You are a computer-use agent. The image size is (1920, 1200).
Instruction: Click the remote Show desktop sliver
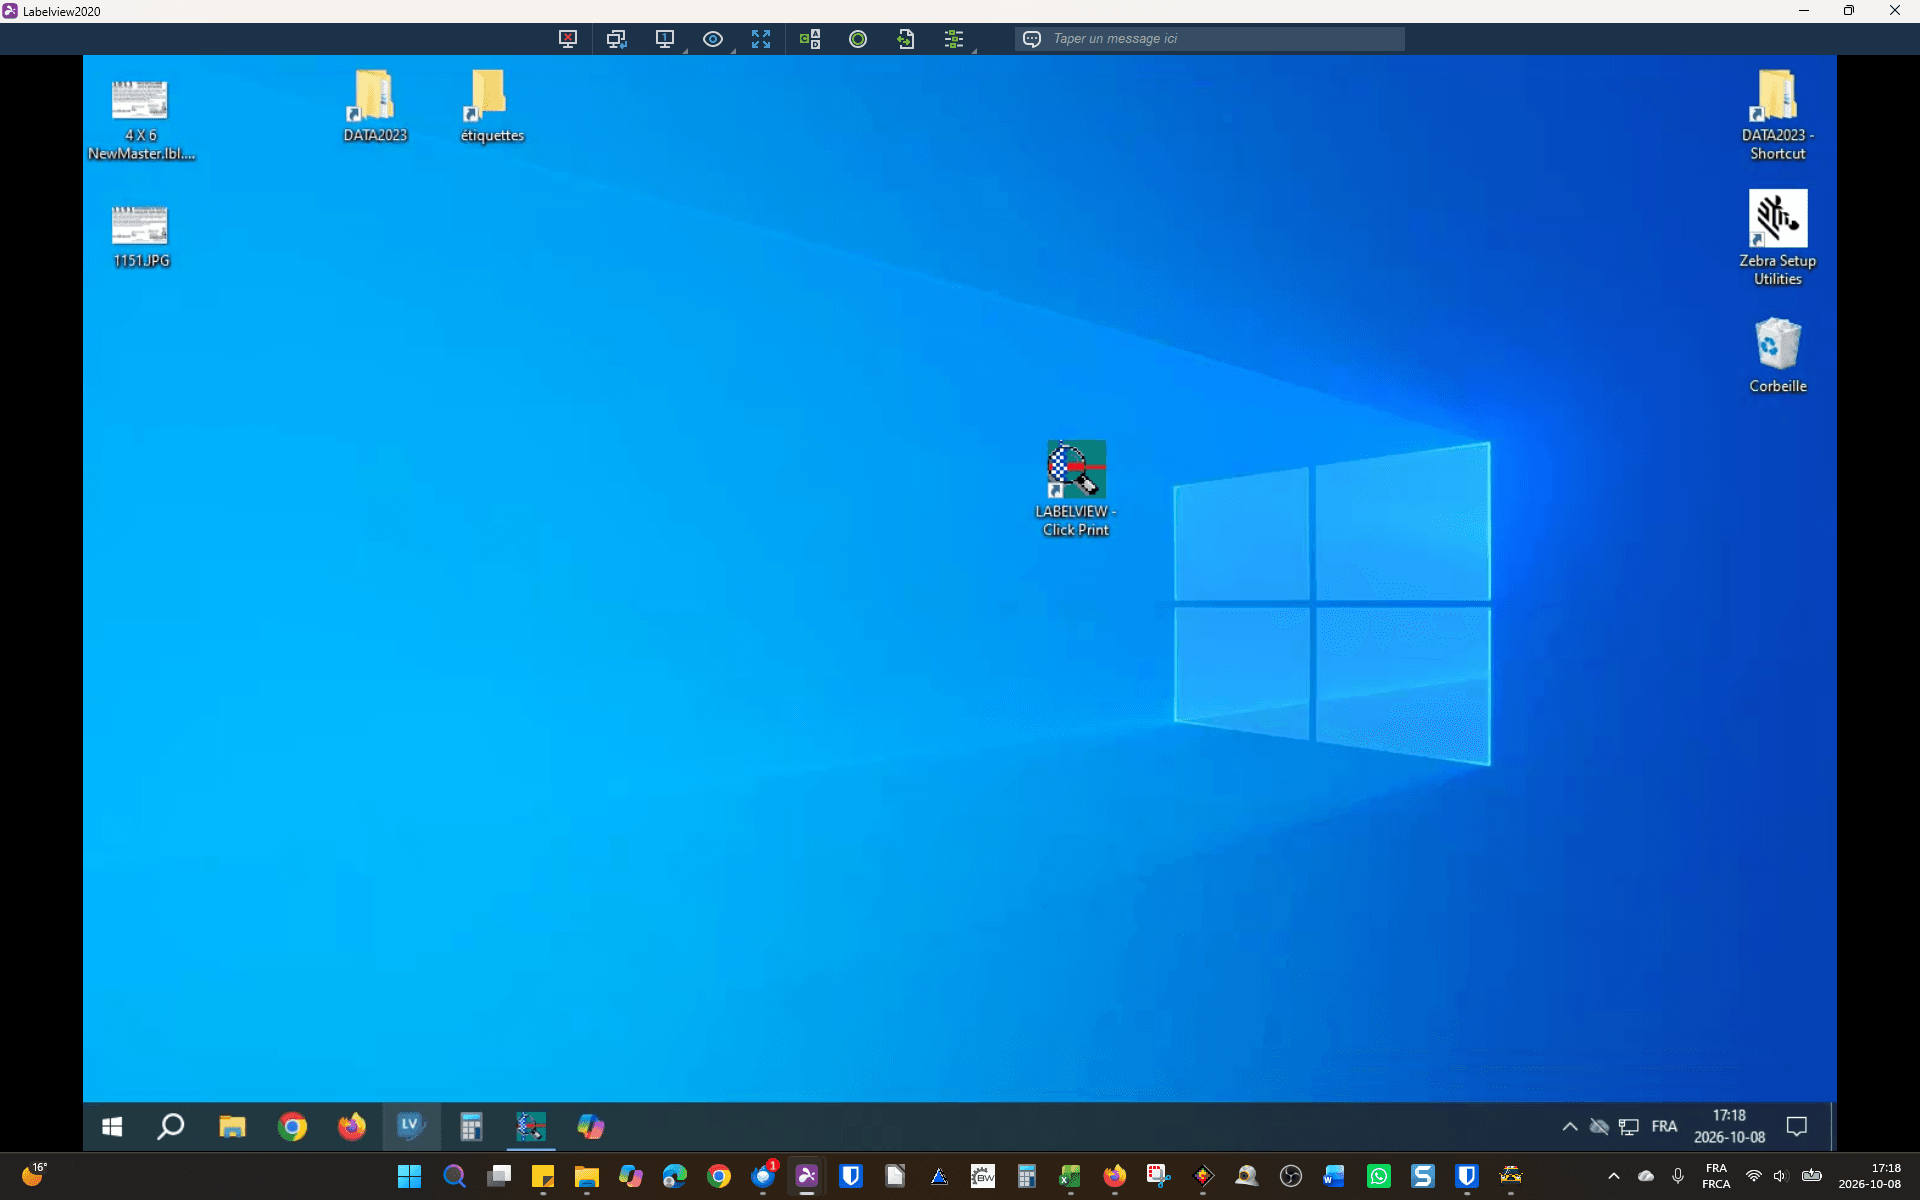coord(1833,1127)
